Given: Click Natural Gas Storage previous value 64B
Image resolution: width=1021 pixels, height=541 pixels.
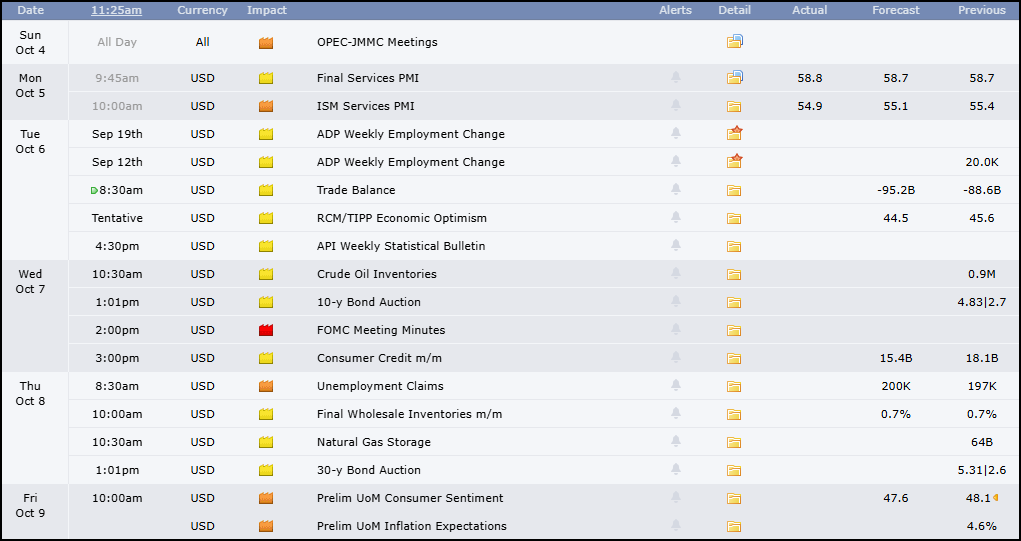Looking at the screenshot, I should 982,442.
